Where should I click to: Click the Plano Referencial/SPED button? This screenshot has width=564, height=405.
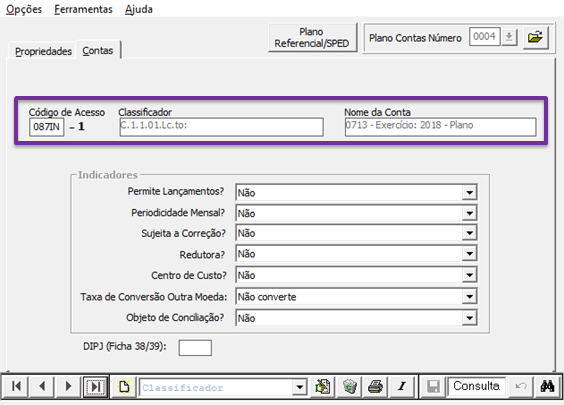(312, 37)
